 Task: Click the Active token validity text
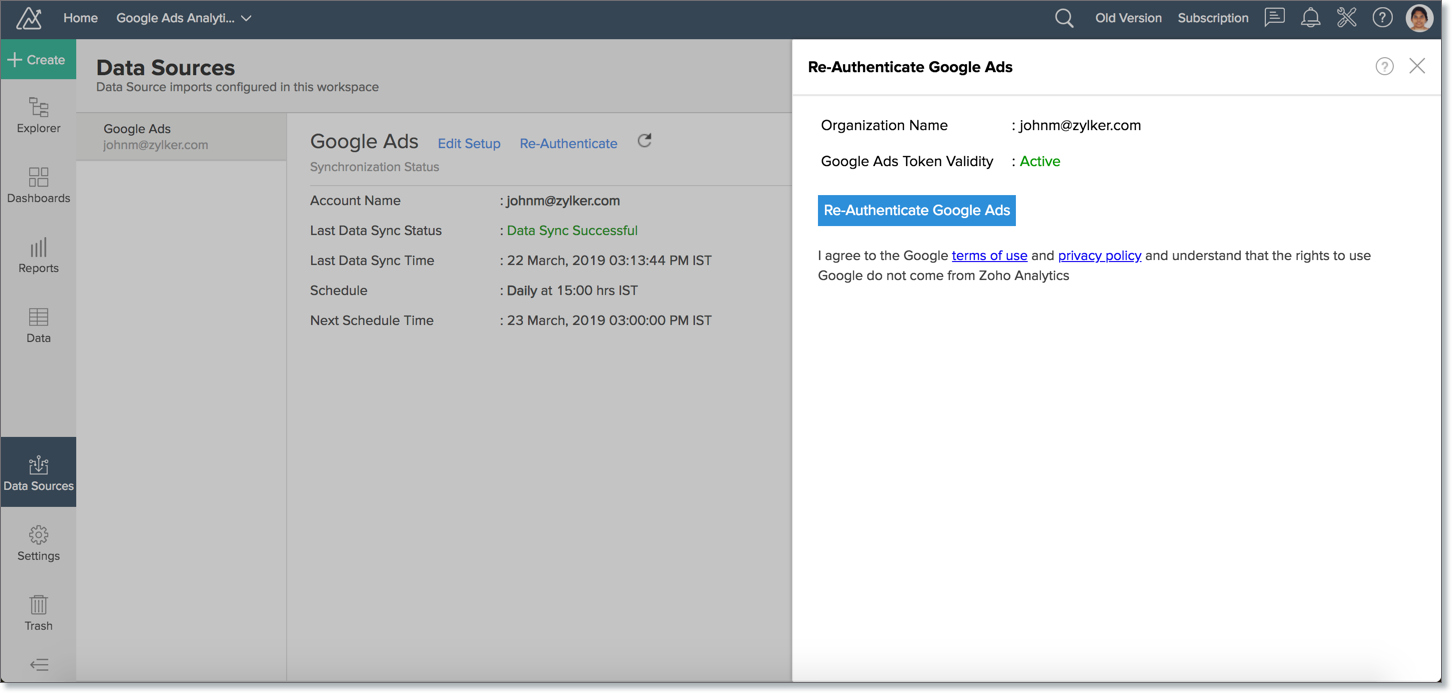pos(1040,161)
